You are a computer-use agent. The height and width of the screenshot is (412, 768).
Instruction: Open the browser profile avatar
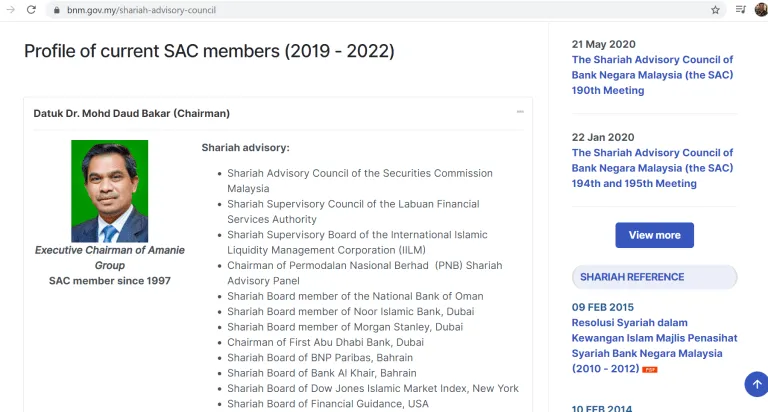pyautogui.click(x=760, y=10)
